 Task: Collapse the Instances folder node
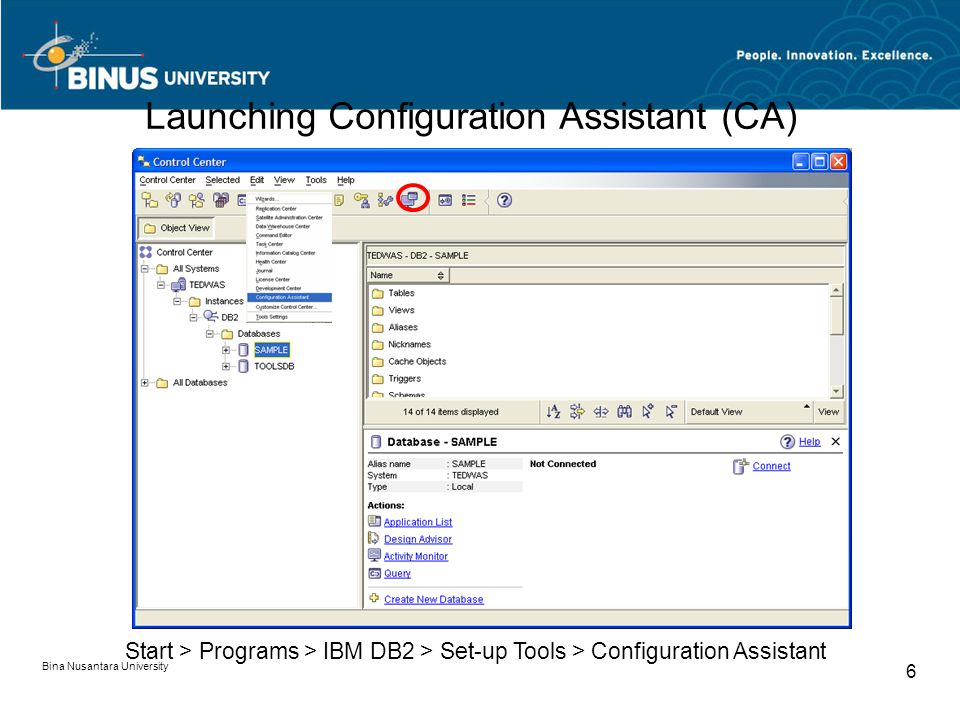(x=177, y=301)
